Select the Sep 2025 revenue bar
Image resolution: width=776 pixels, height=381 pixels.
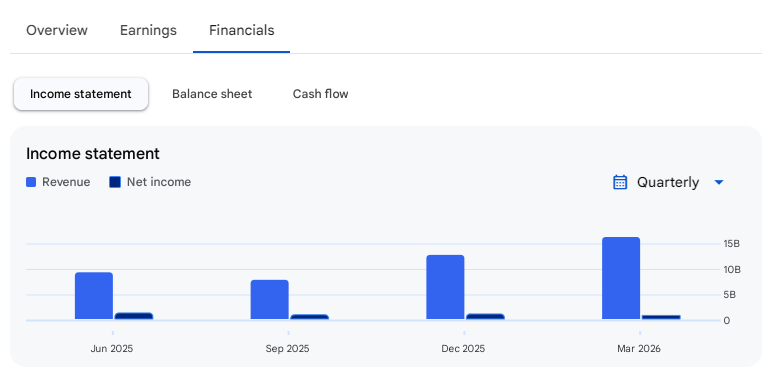point(270,300)
